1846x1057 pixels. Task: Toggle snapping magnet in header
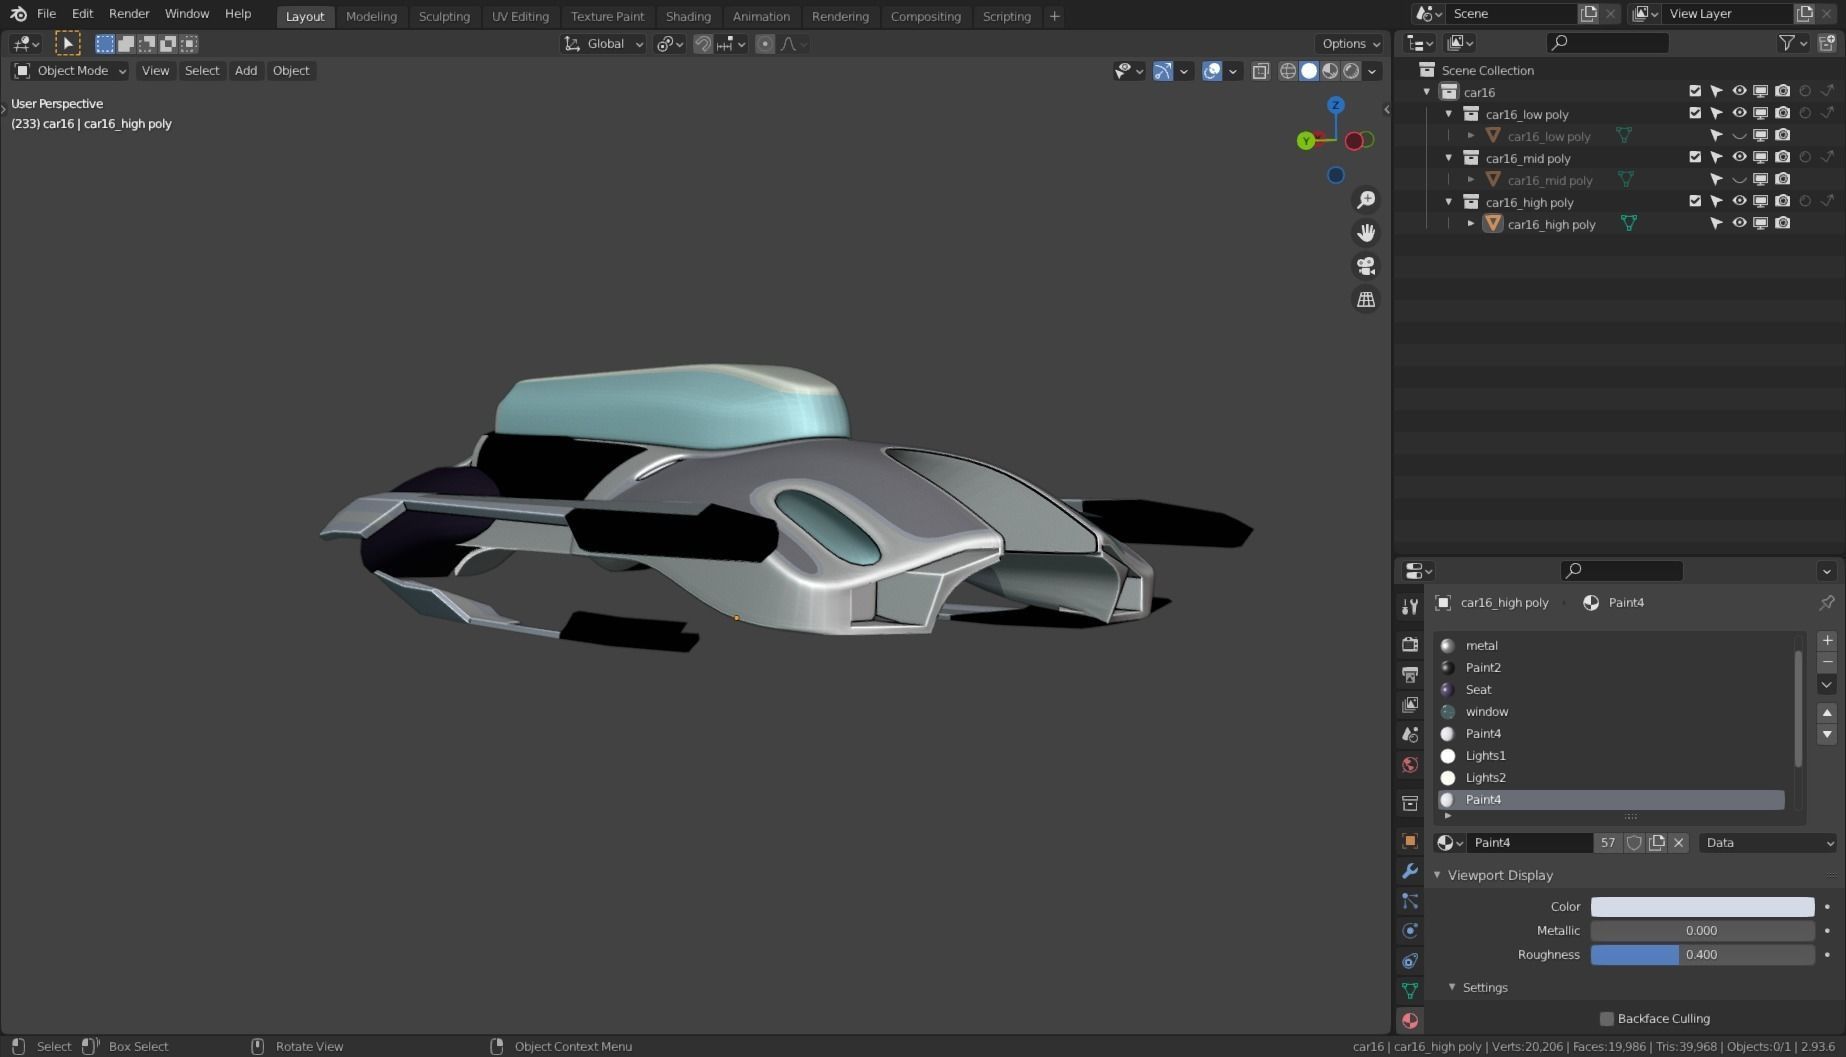(x=703, y=44)
